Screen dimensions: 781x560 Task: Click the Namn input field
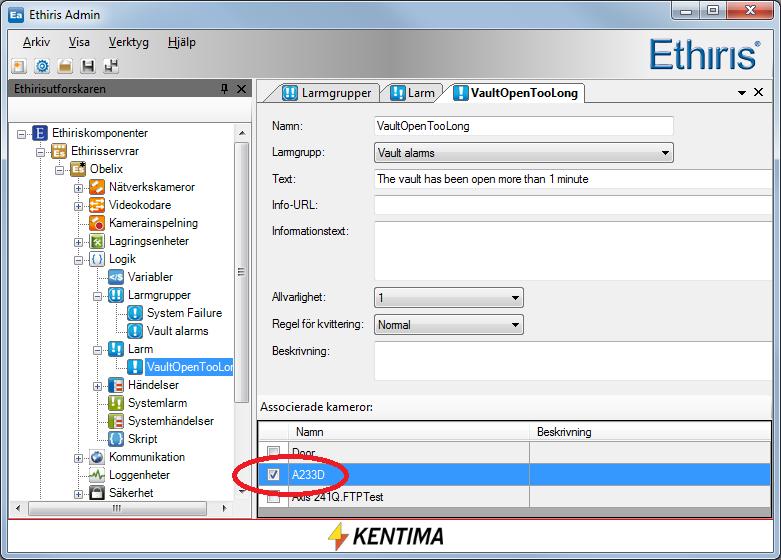click(x=523, y=126)
